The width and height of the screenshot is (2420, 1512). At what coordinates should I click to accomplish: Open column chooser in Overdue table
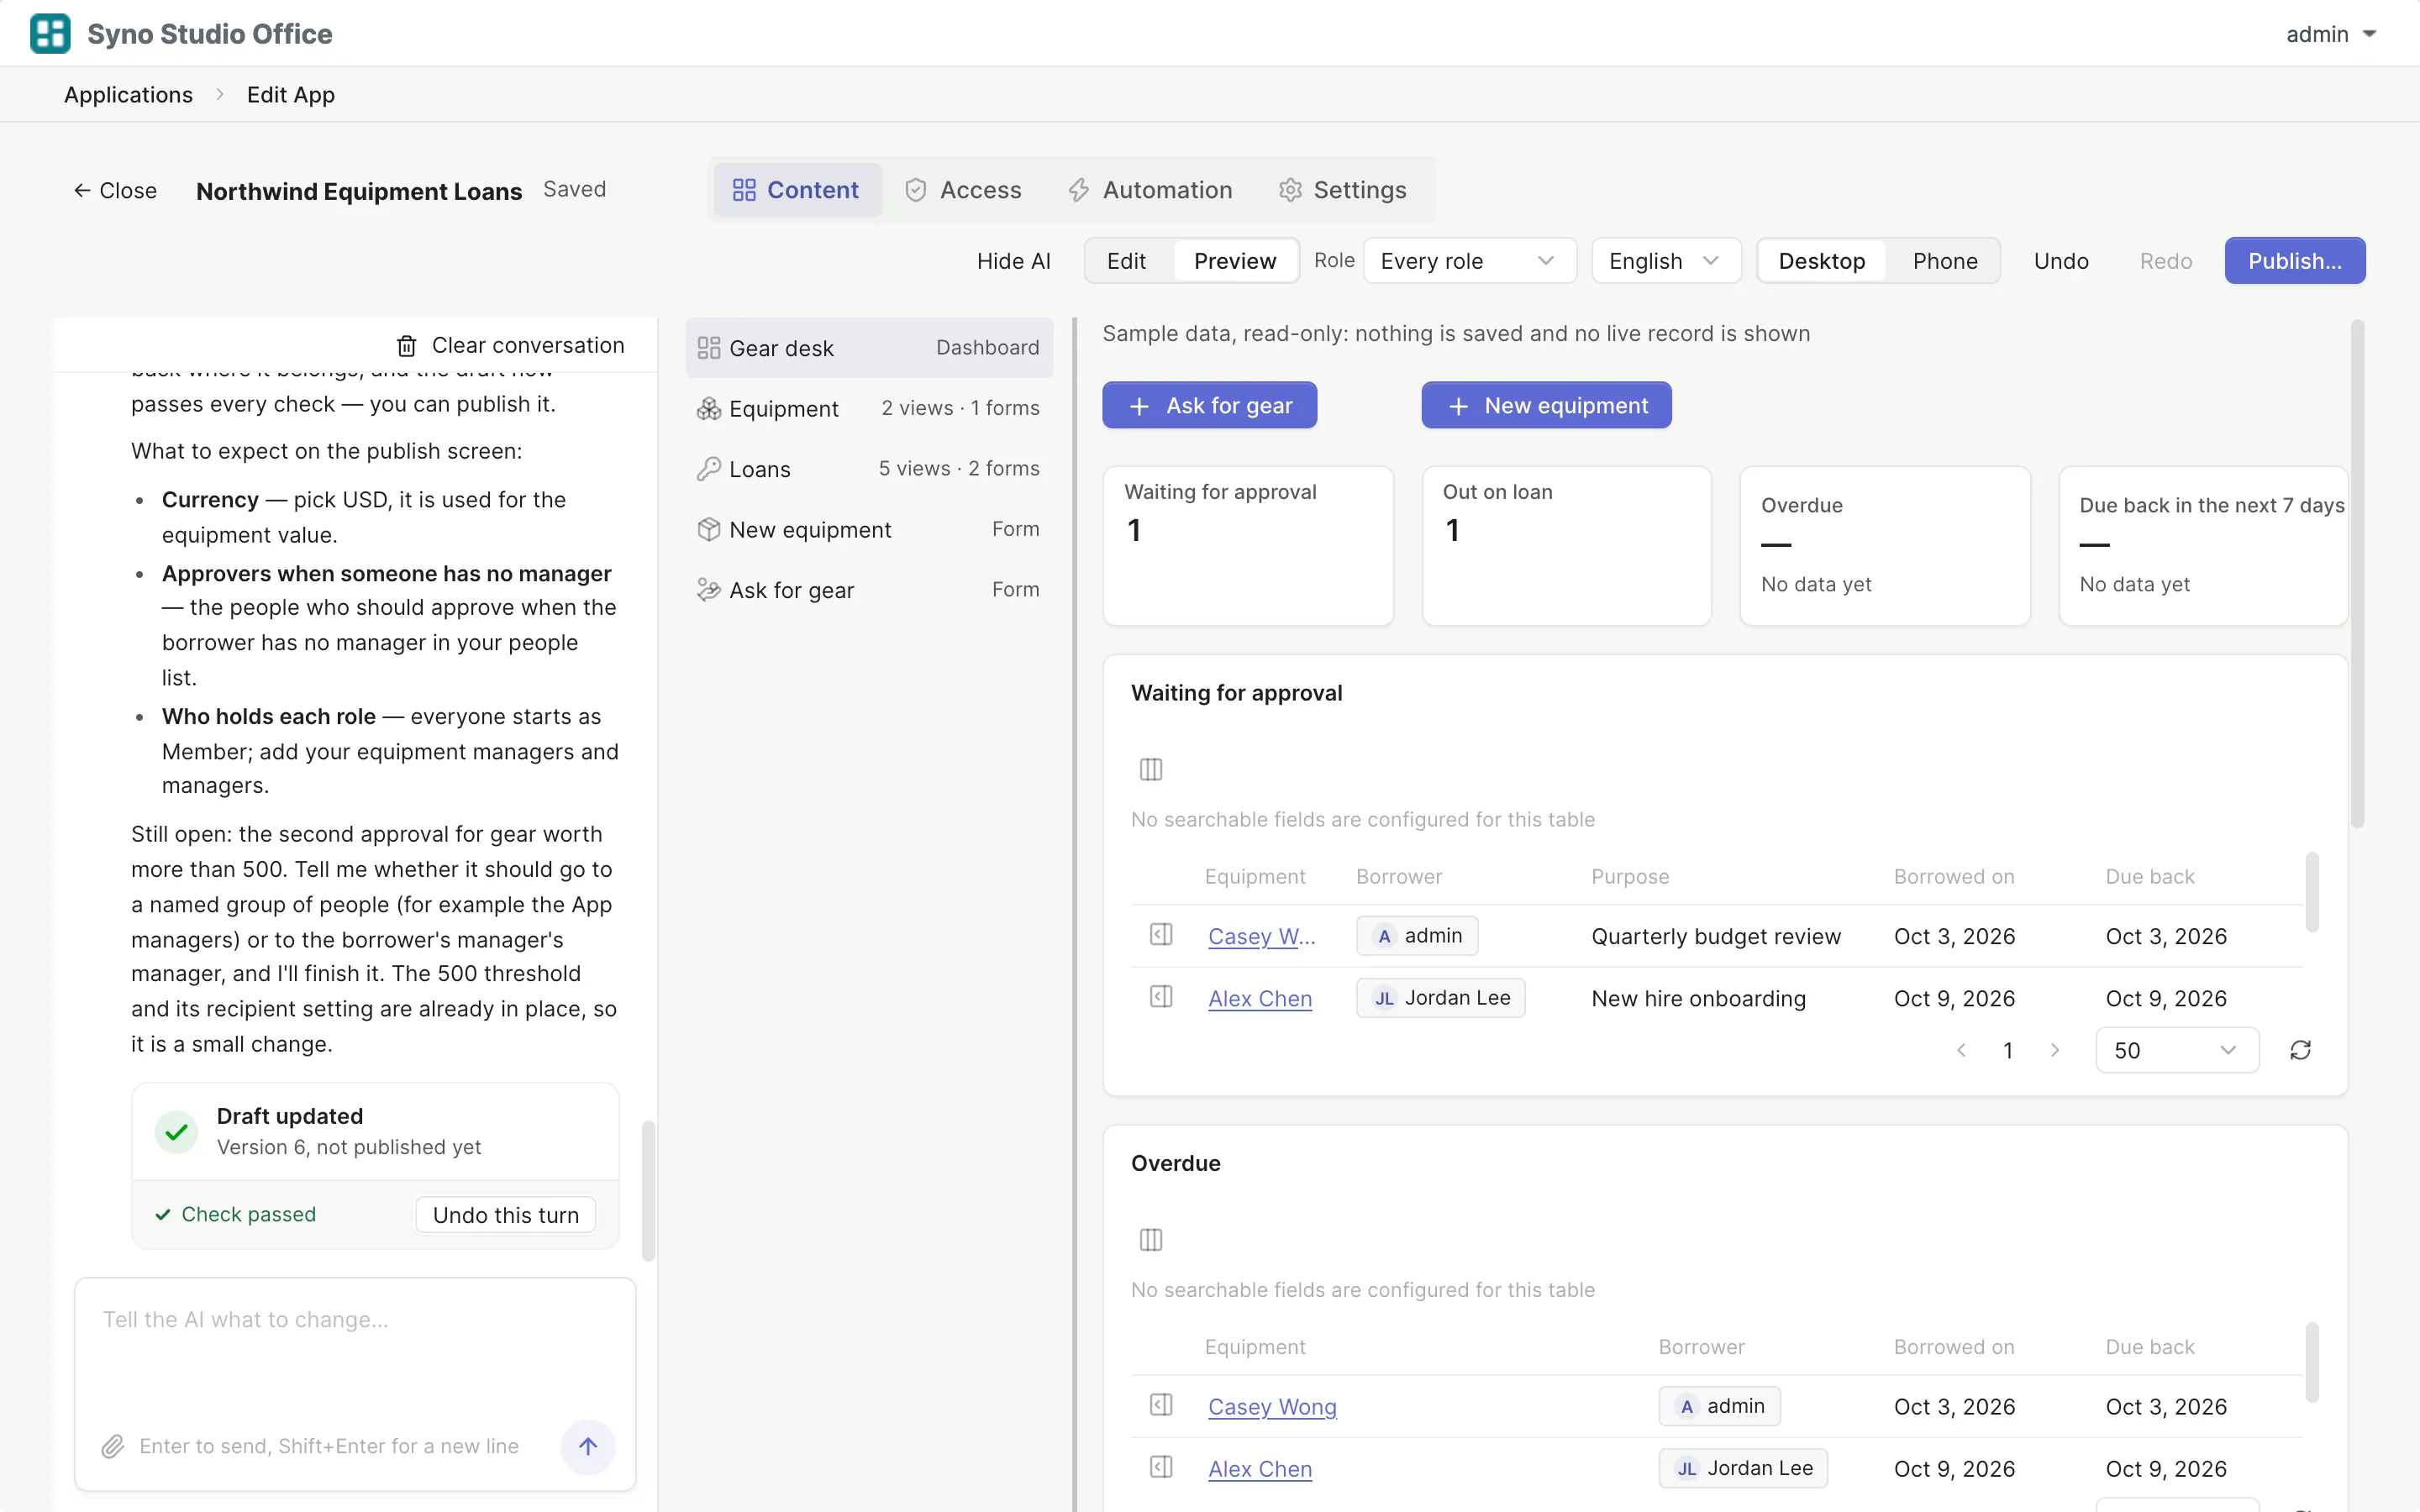click(1151, 1240)
